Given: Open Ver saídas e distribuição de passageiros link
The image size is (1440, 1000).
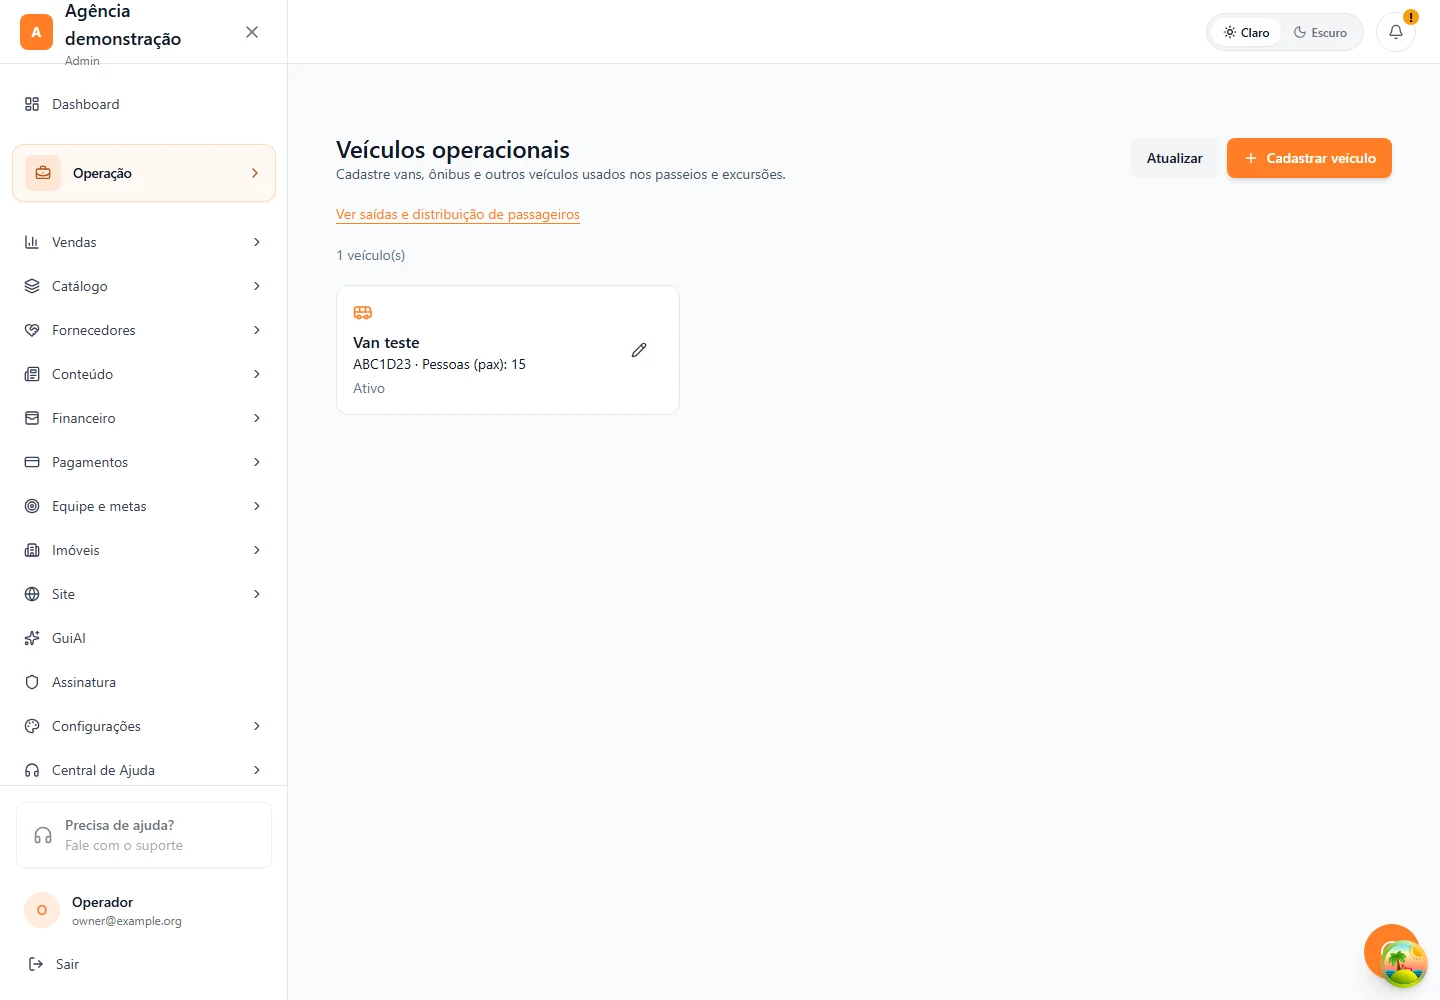Looking at the screenshot, I should (458, 214).
